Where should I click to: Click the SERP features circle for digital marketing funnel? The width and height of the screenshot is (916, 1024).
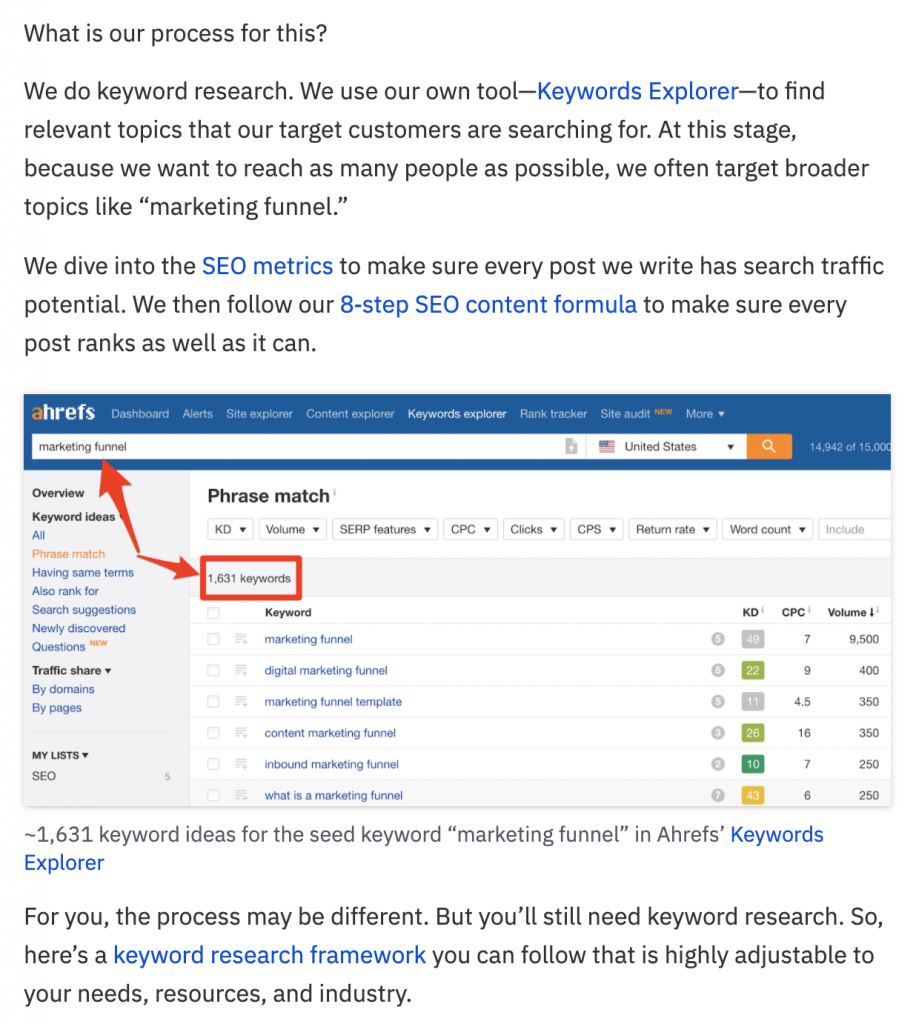(718, 670)
